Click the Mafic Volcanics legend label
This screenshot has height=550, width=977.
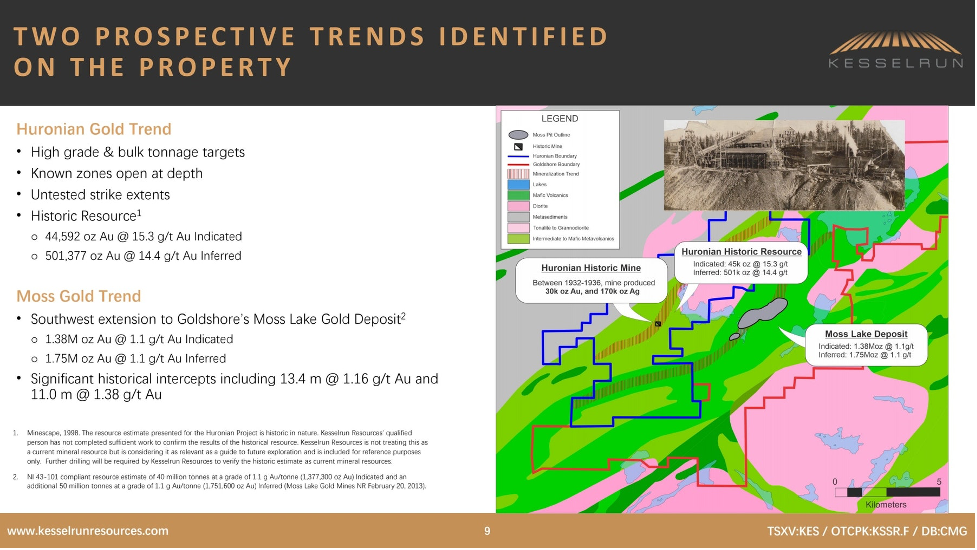click(550, 196)
